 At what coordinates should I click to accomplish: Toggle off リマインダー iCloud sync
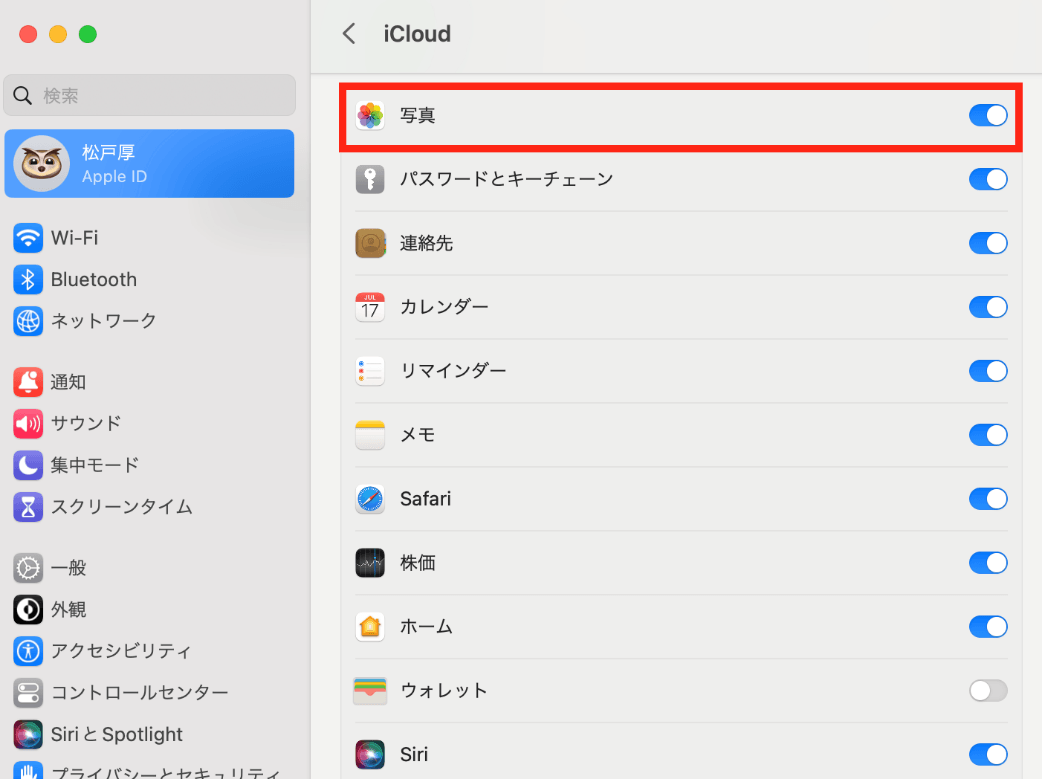[x=987, y=371]
